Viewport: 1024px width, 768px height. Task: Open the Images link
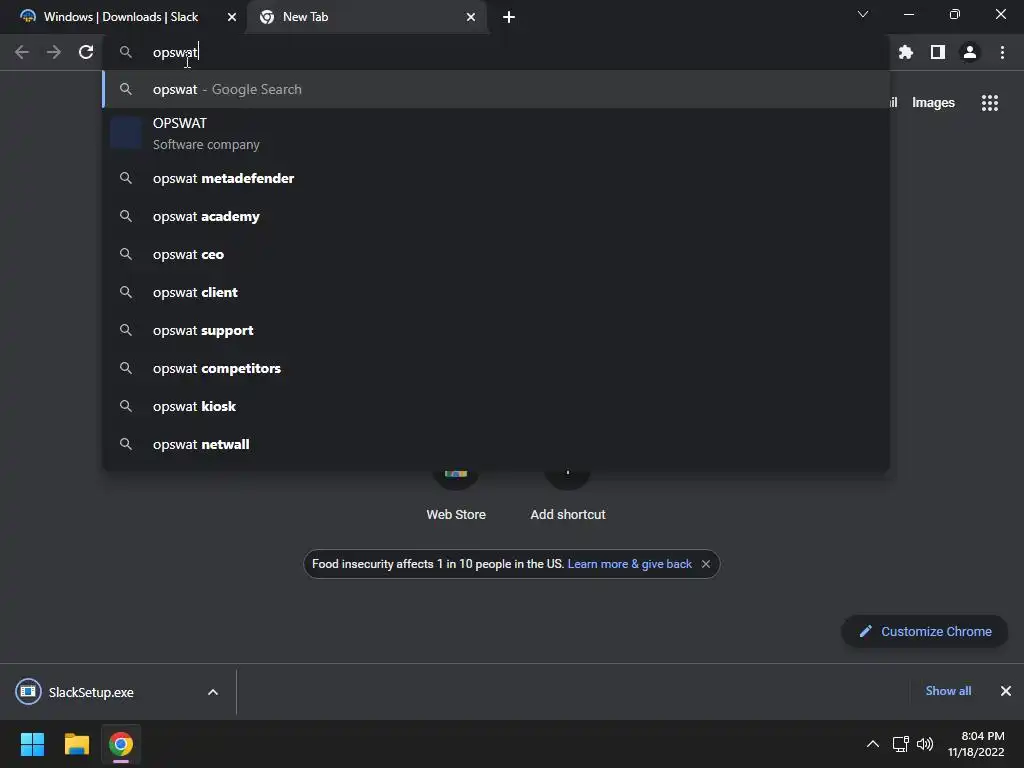coord(933,103)
